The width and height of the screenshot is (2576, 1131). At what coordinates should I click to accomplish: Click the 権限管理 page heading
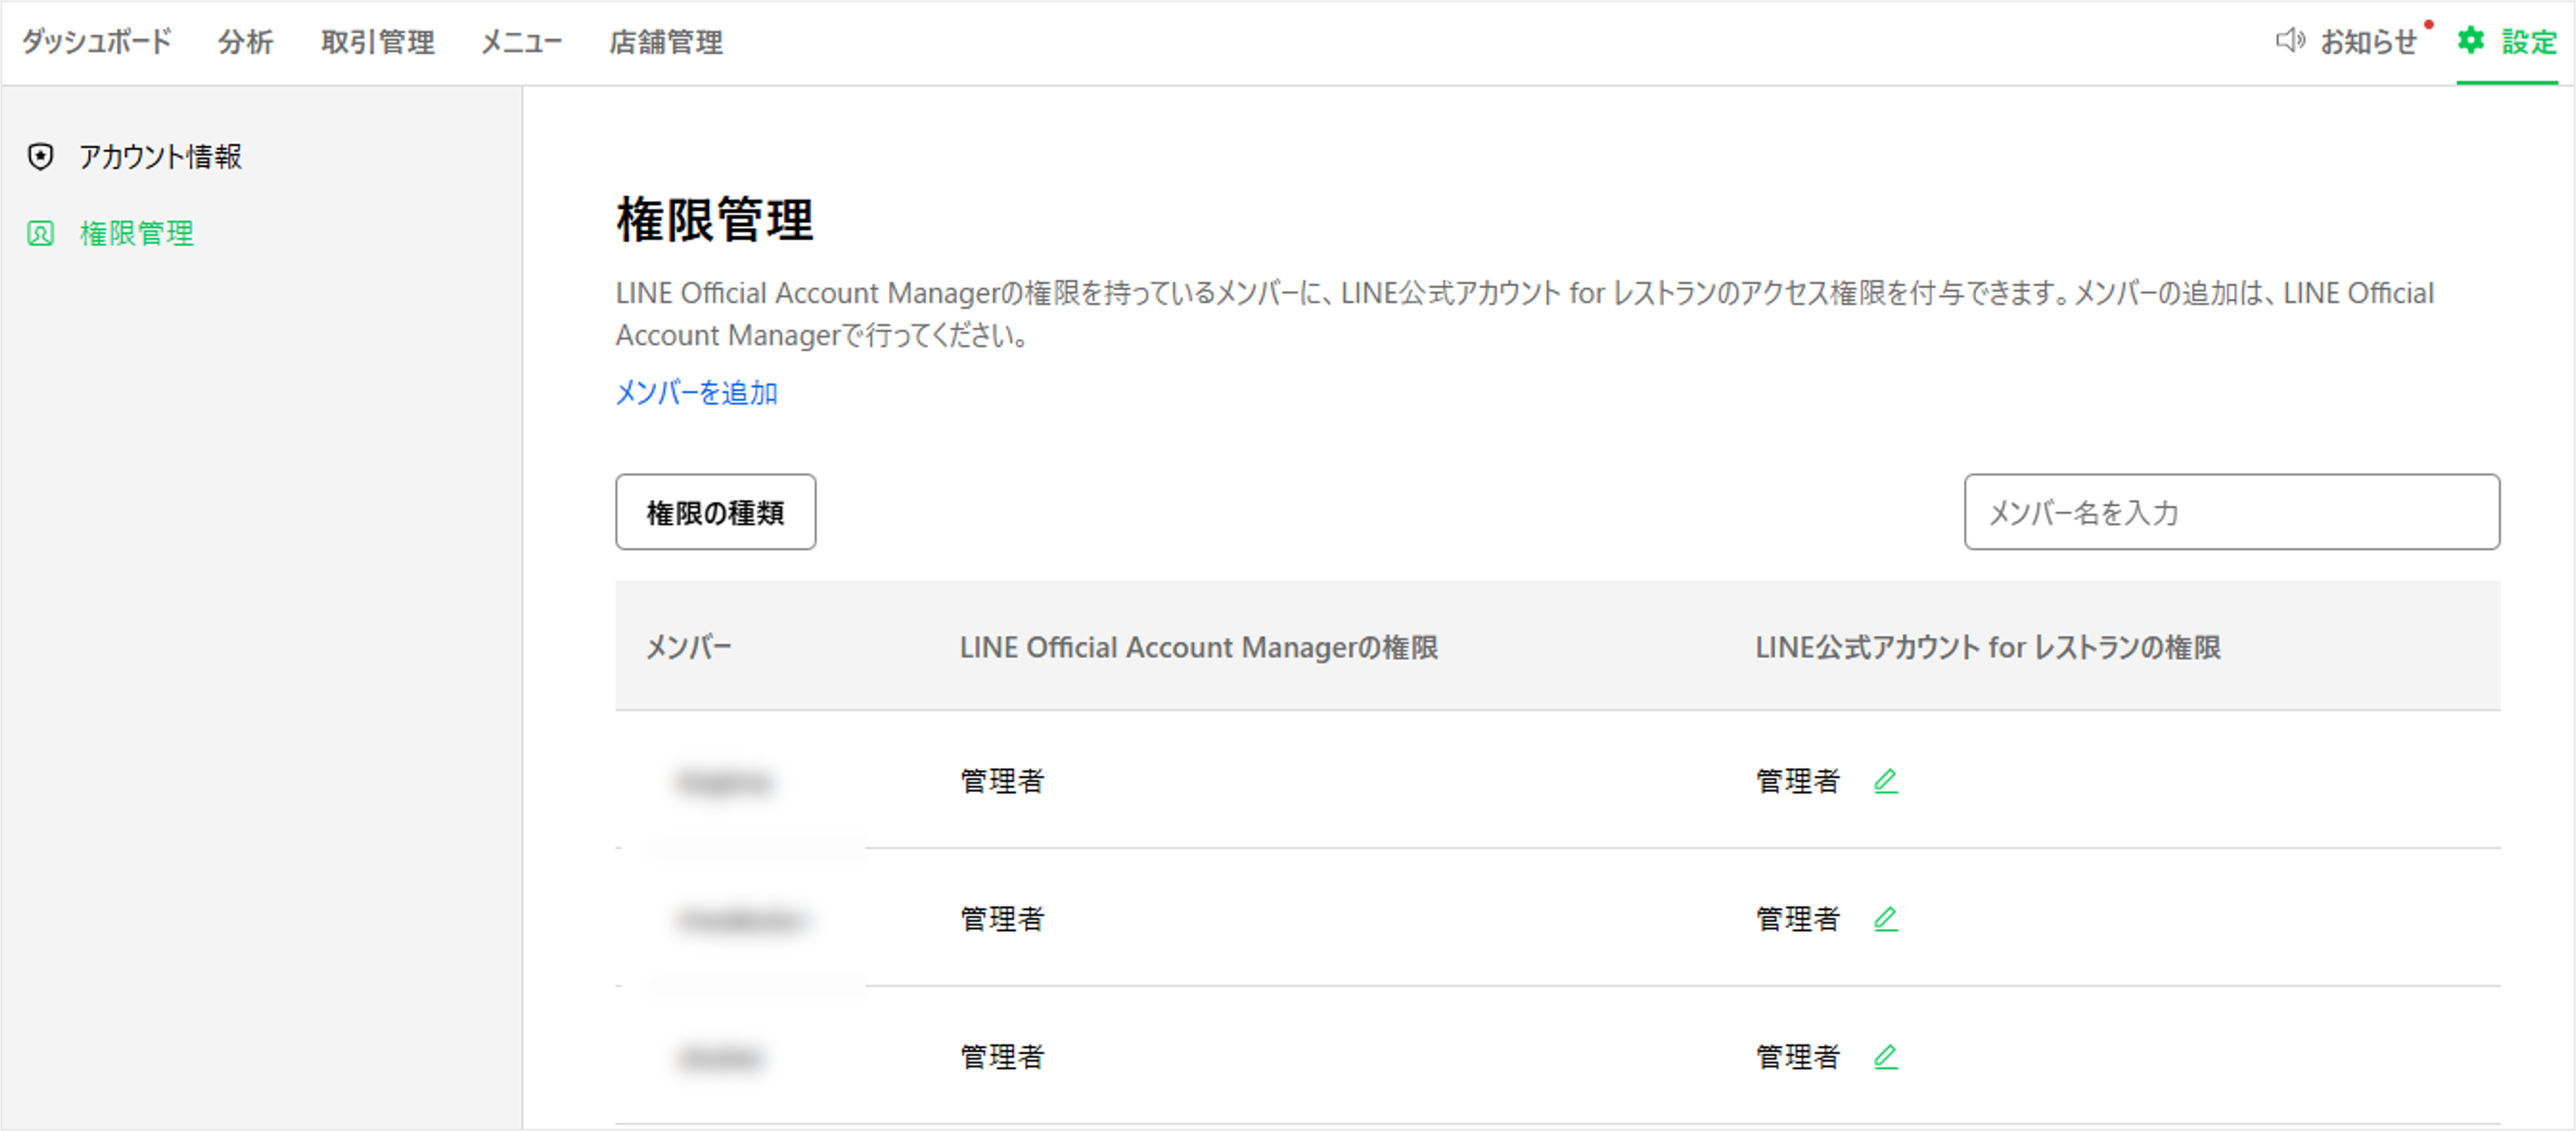(x=714, y=219)
